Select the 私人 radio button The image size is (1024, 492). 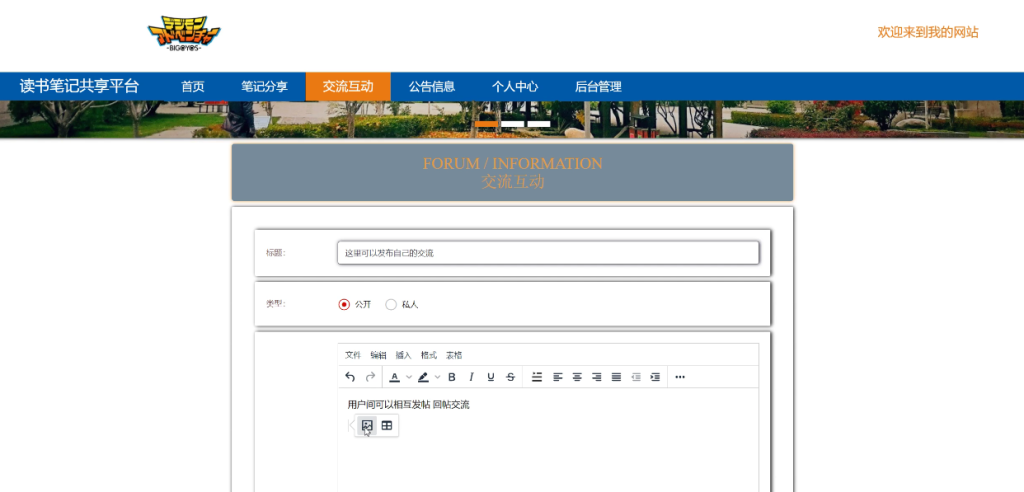tap(391, 304)
